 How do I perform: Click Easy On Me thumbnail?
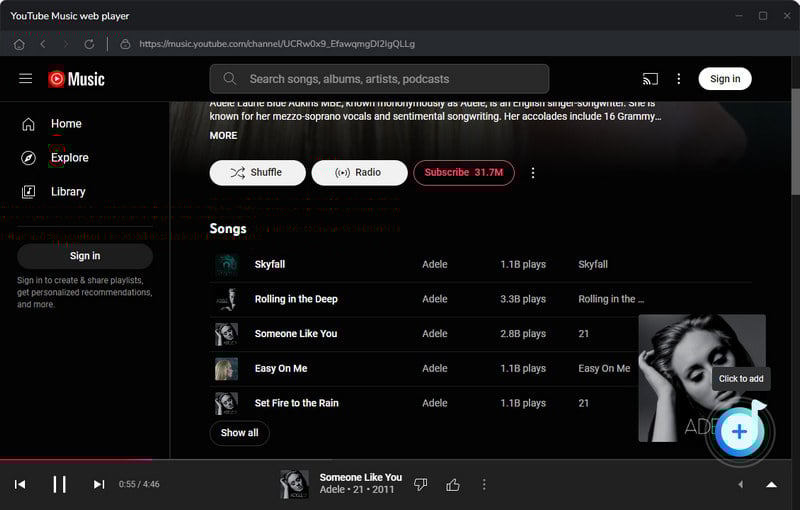tap(226, 369)
